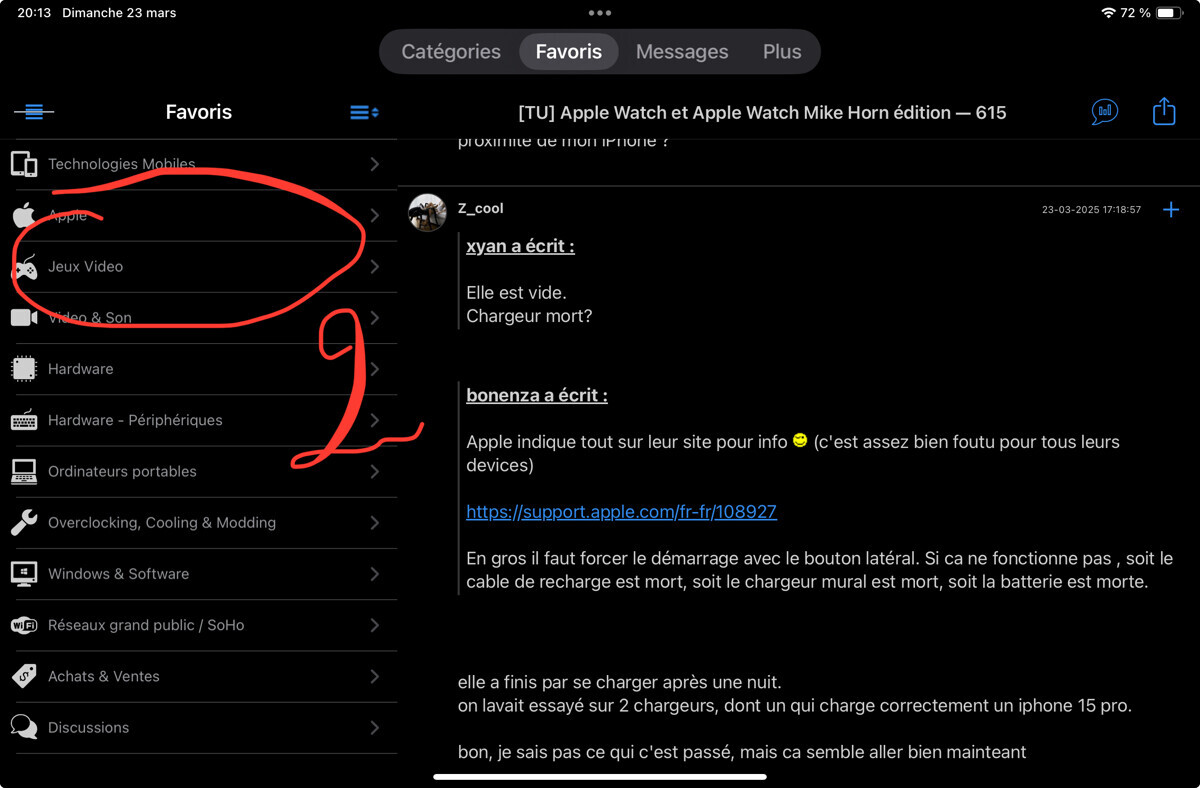Image resolution: width=1200 pixels, height=788 pixels.
Task: Open the Plus tab
Action: pyautogui.click(x=781, y=52)
